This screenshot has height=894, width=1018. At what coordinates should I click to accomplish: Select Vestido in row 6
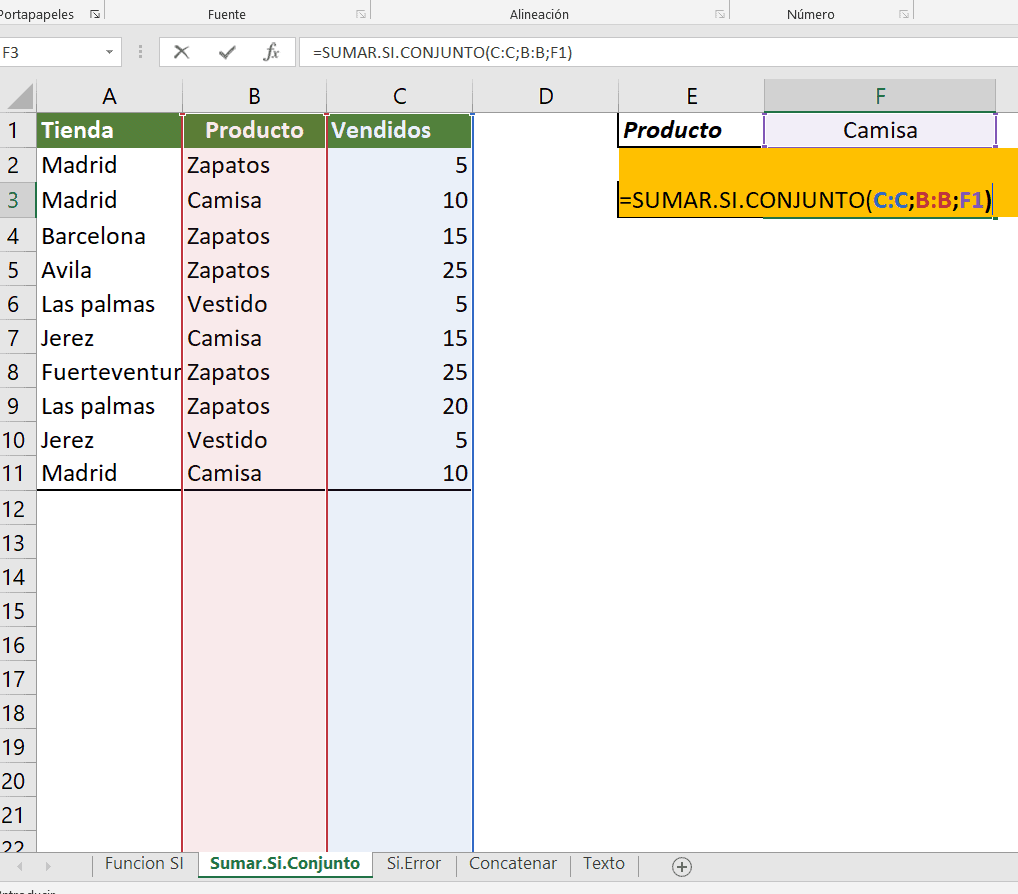(254, 304)
